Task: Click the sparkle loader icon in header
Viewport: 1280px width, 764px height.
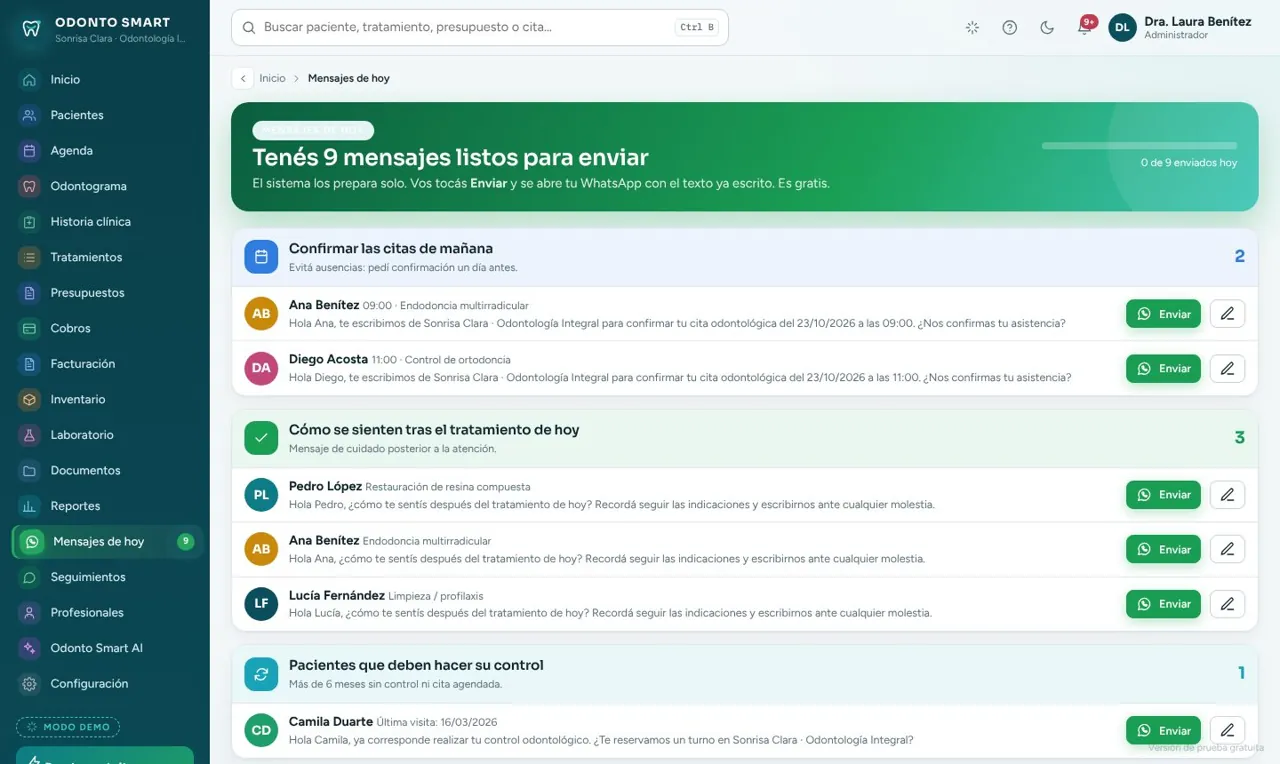Action: tap(972, 28)
